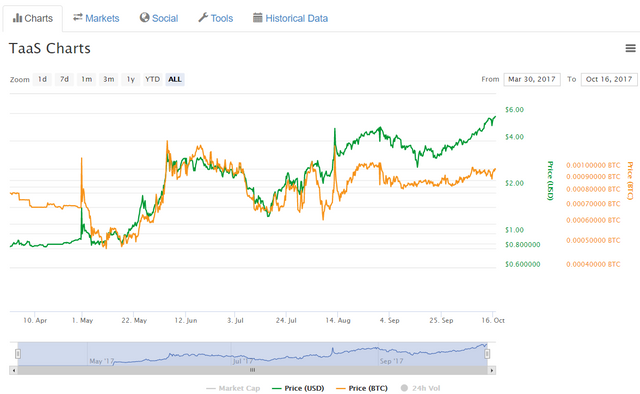Click the navigator scrollbar left arrow

pyautogui.click(x=14, y=370)
